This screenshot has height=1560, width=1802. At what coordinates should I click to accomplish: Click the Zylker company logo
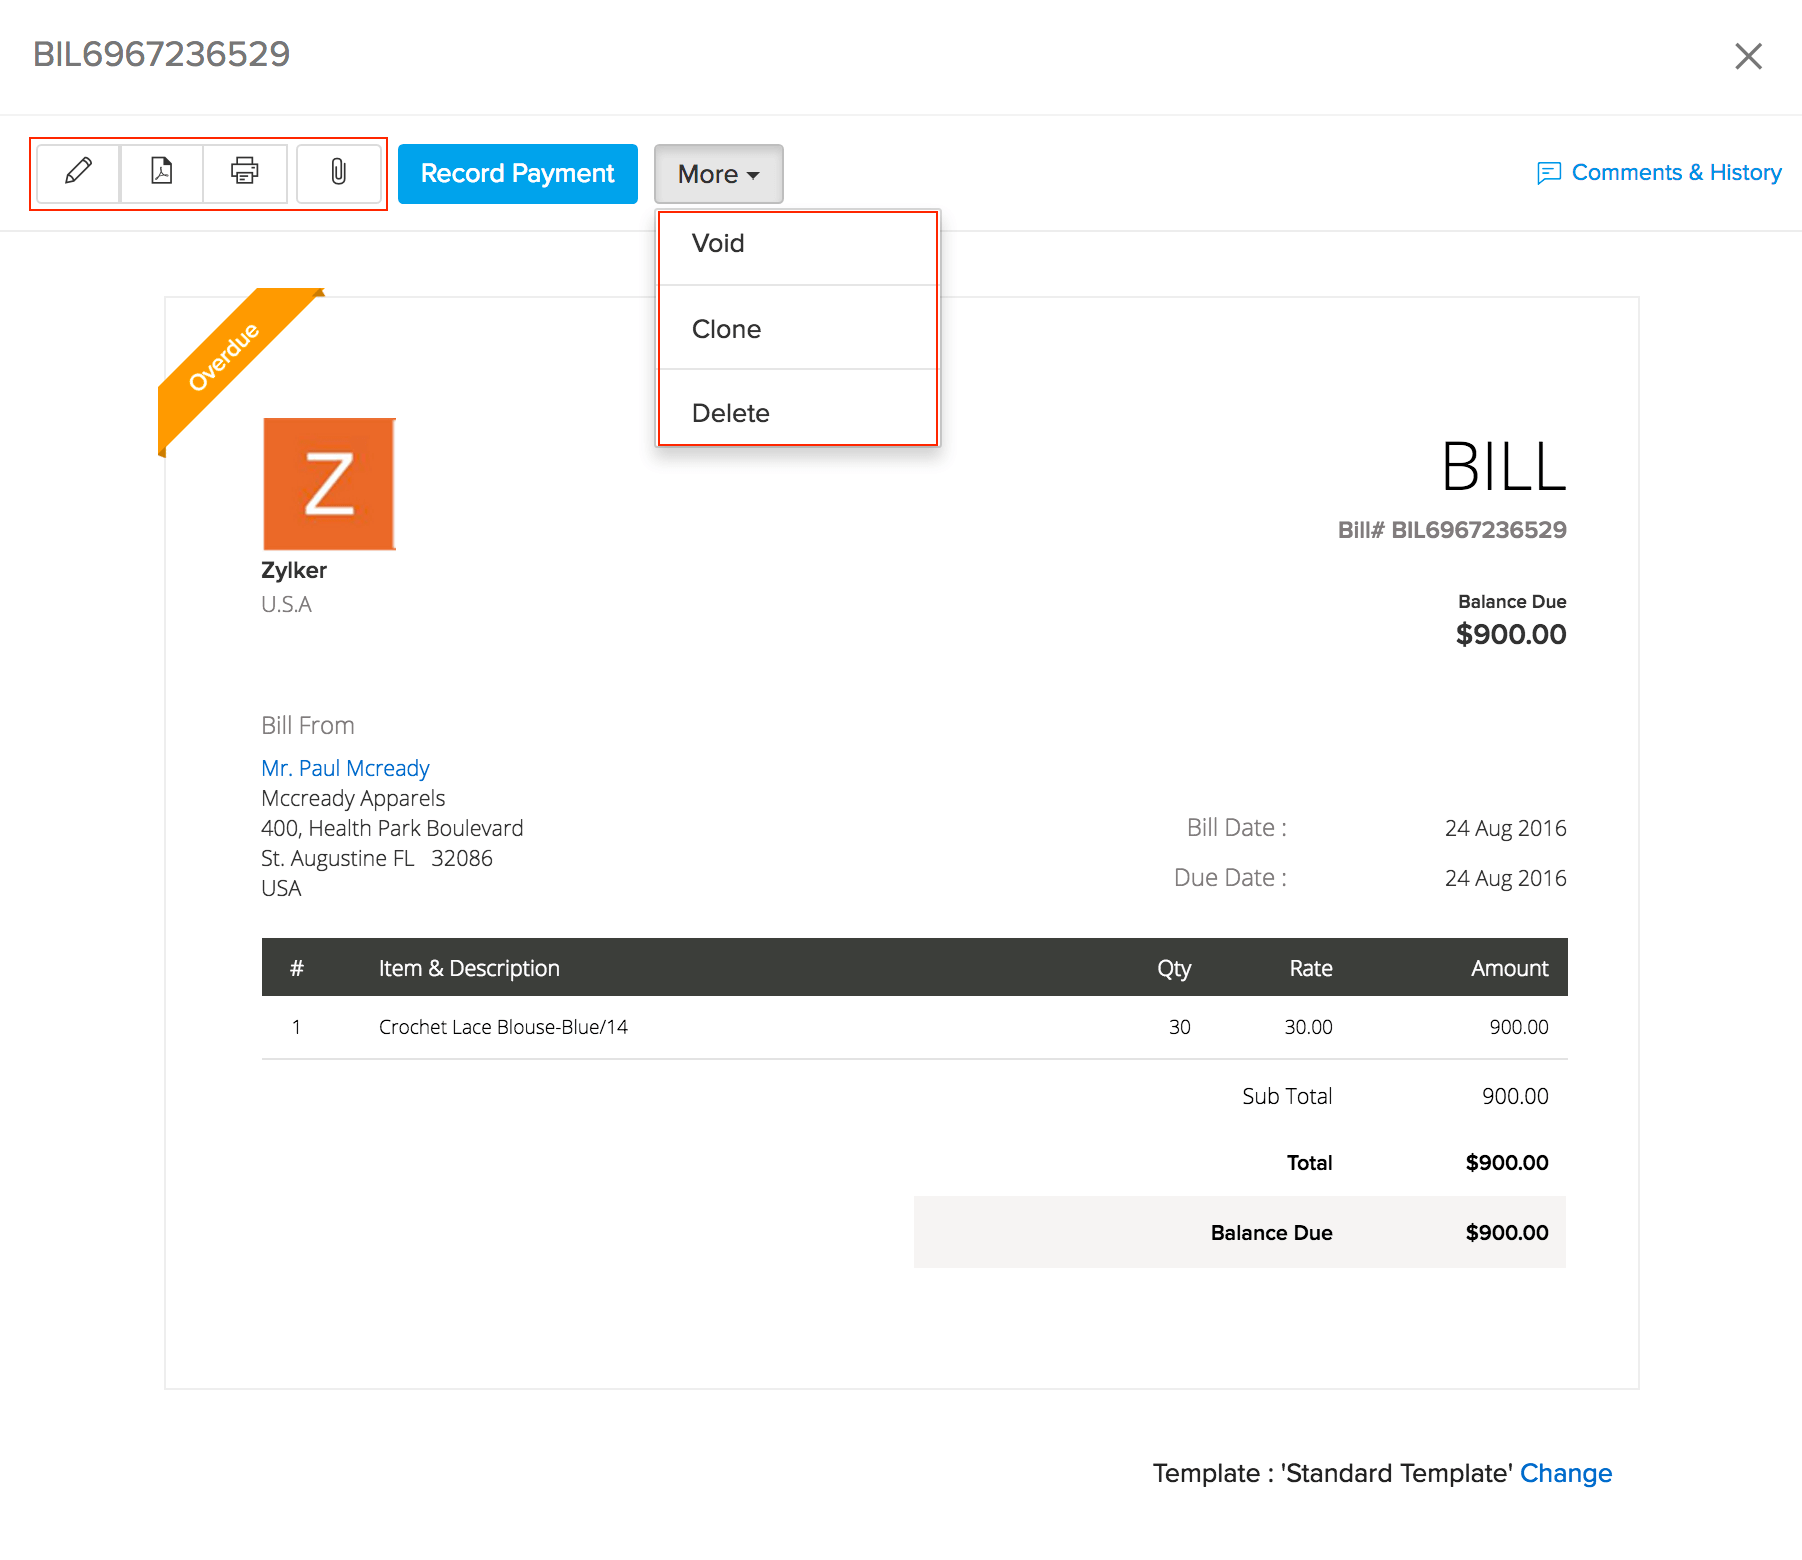pyautogui.click(x=329, y=484)
